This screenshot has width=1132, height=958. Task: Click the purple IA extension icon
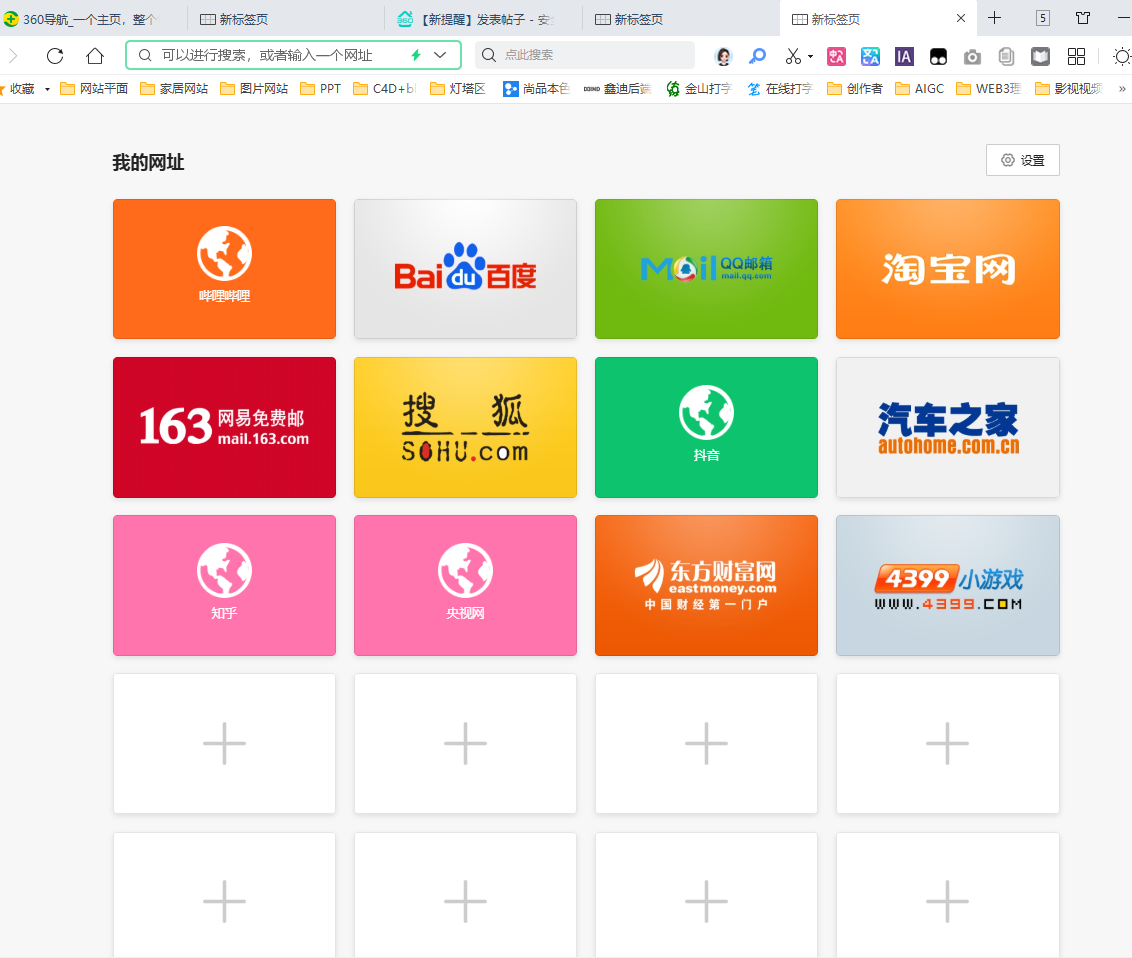[904, 56]
